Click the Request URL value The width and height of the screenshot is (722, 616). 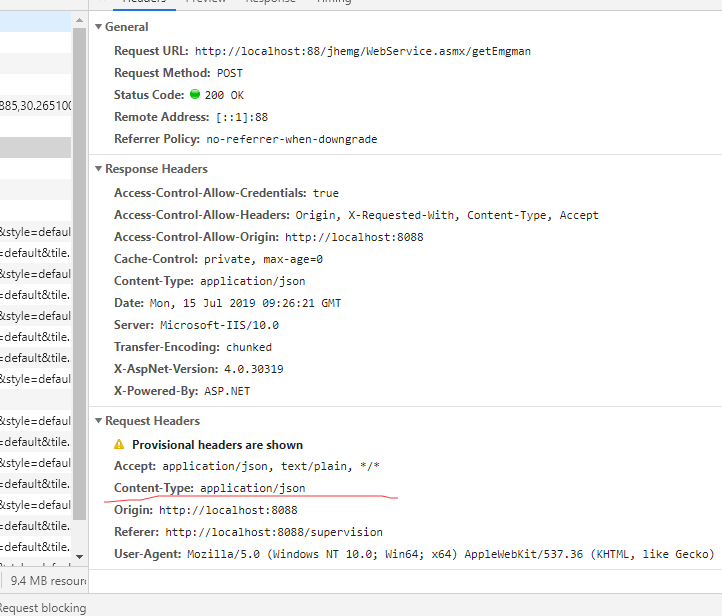(x=362, y=51)
